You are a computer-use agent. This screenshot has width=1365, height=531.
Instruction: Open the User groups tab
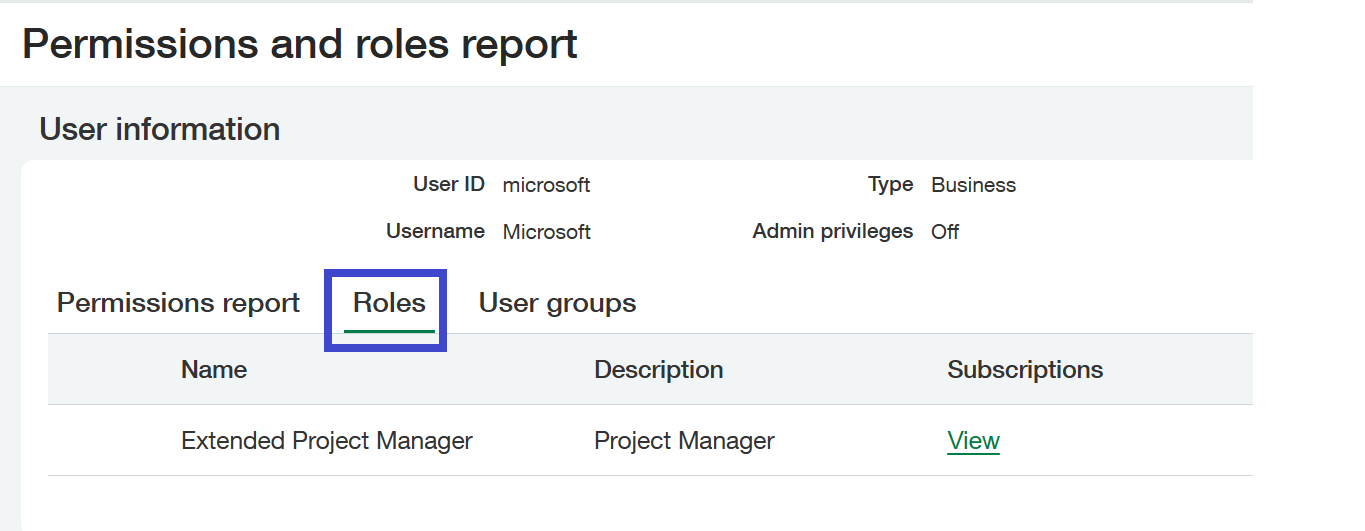tap(557, 303)
